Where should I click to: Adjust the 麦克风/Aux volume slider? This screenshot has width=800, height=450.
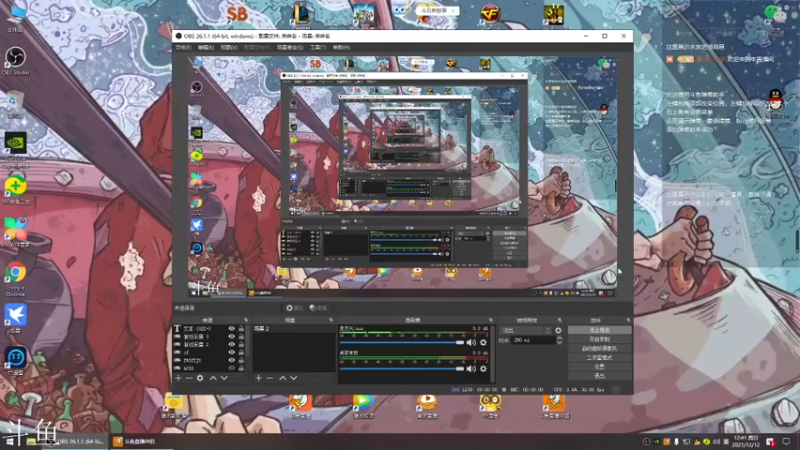(x=402, y=342)
